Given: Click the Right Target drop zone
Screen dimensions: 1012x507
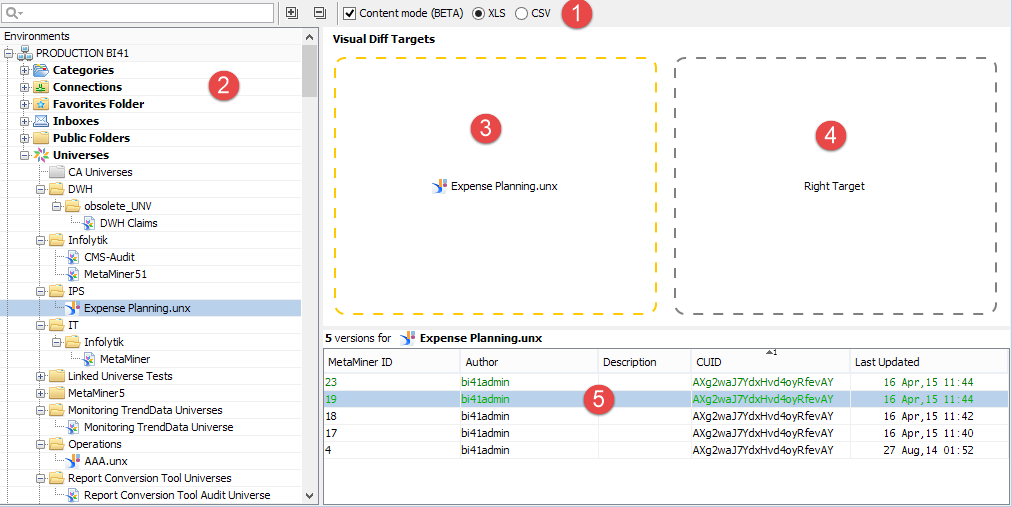Looking at the screenshot, I should pyautogui.click(x=836, y=186).
